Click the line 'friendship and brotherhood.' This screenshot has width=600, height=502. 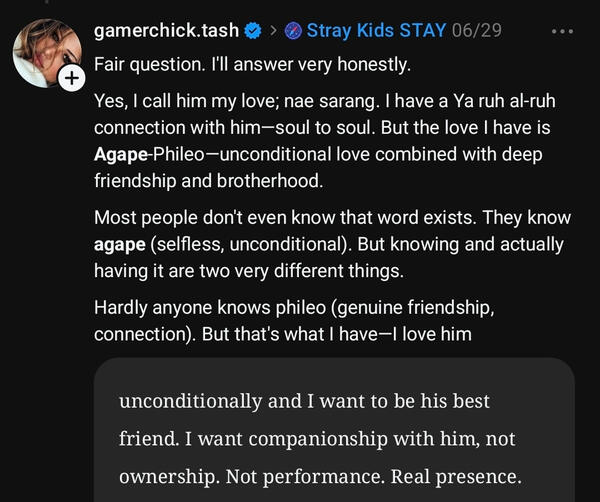pos(209,181)
